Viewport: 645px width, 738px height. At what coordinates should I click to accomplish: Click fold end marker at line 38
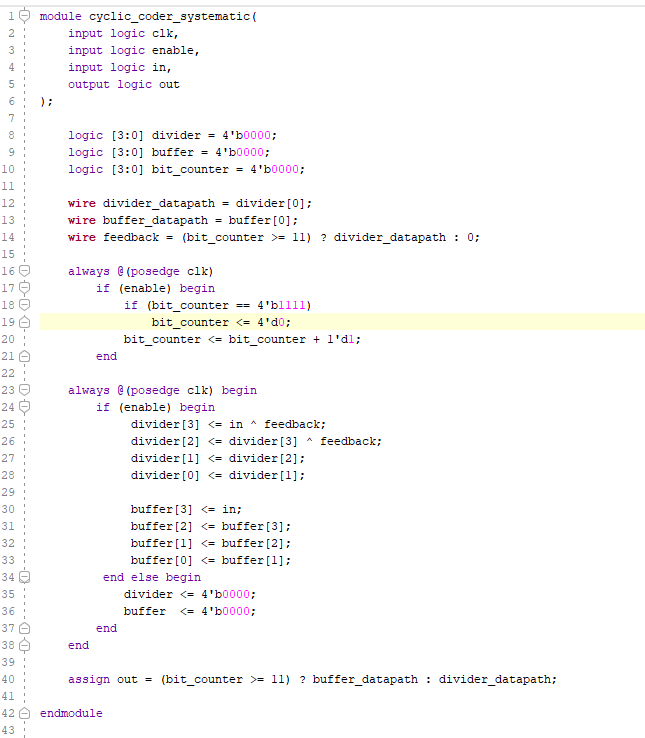click(x=24, y=645)
